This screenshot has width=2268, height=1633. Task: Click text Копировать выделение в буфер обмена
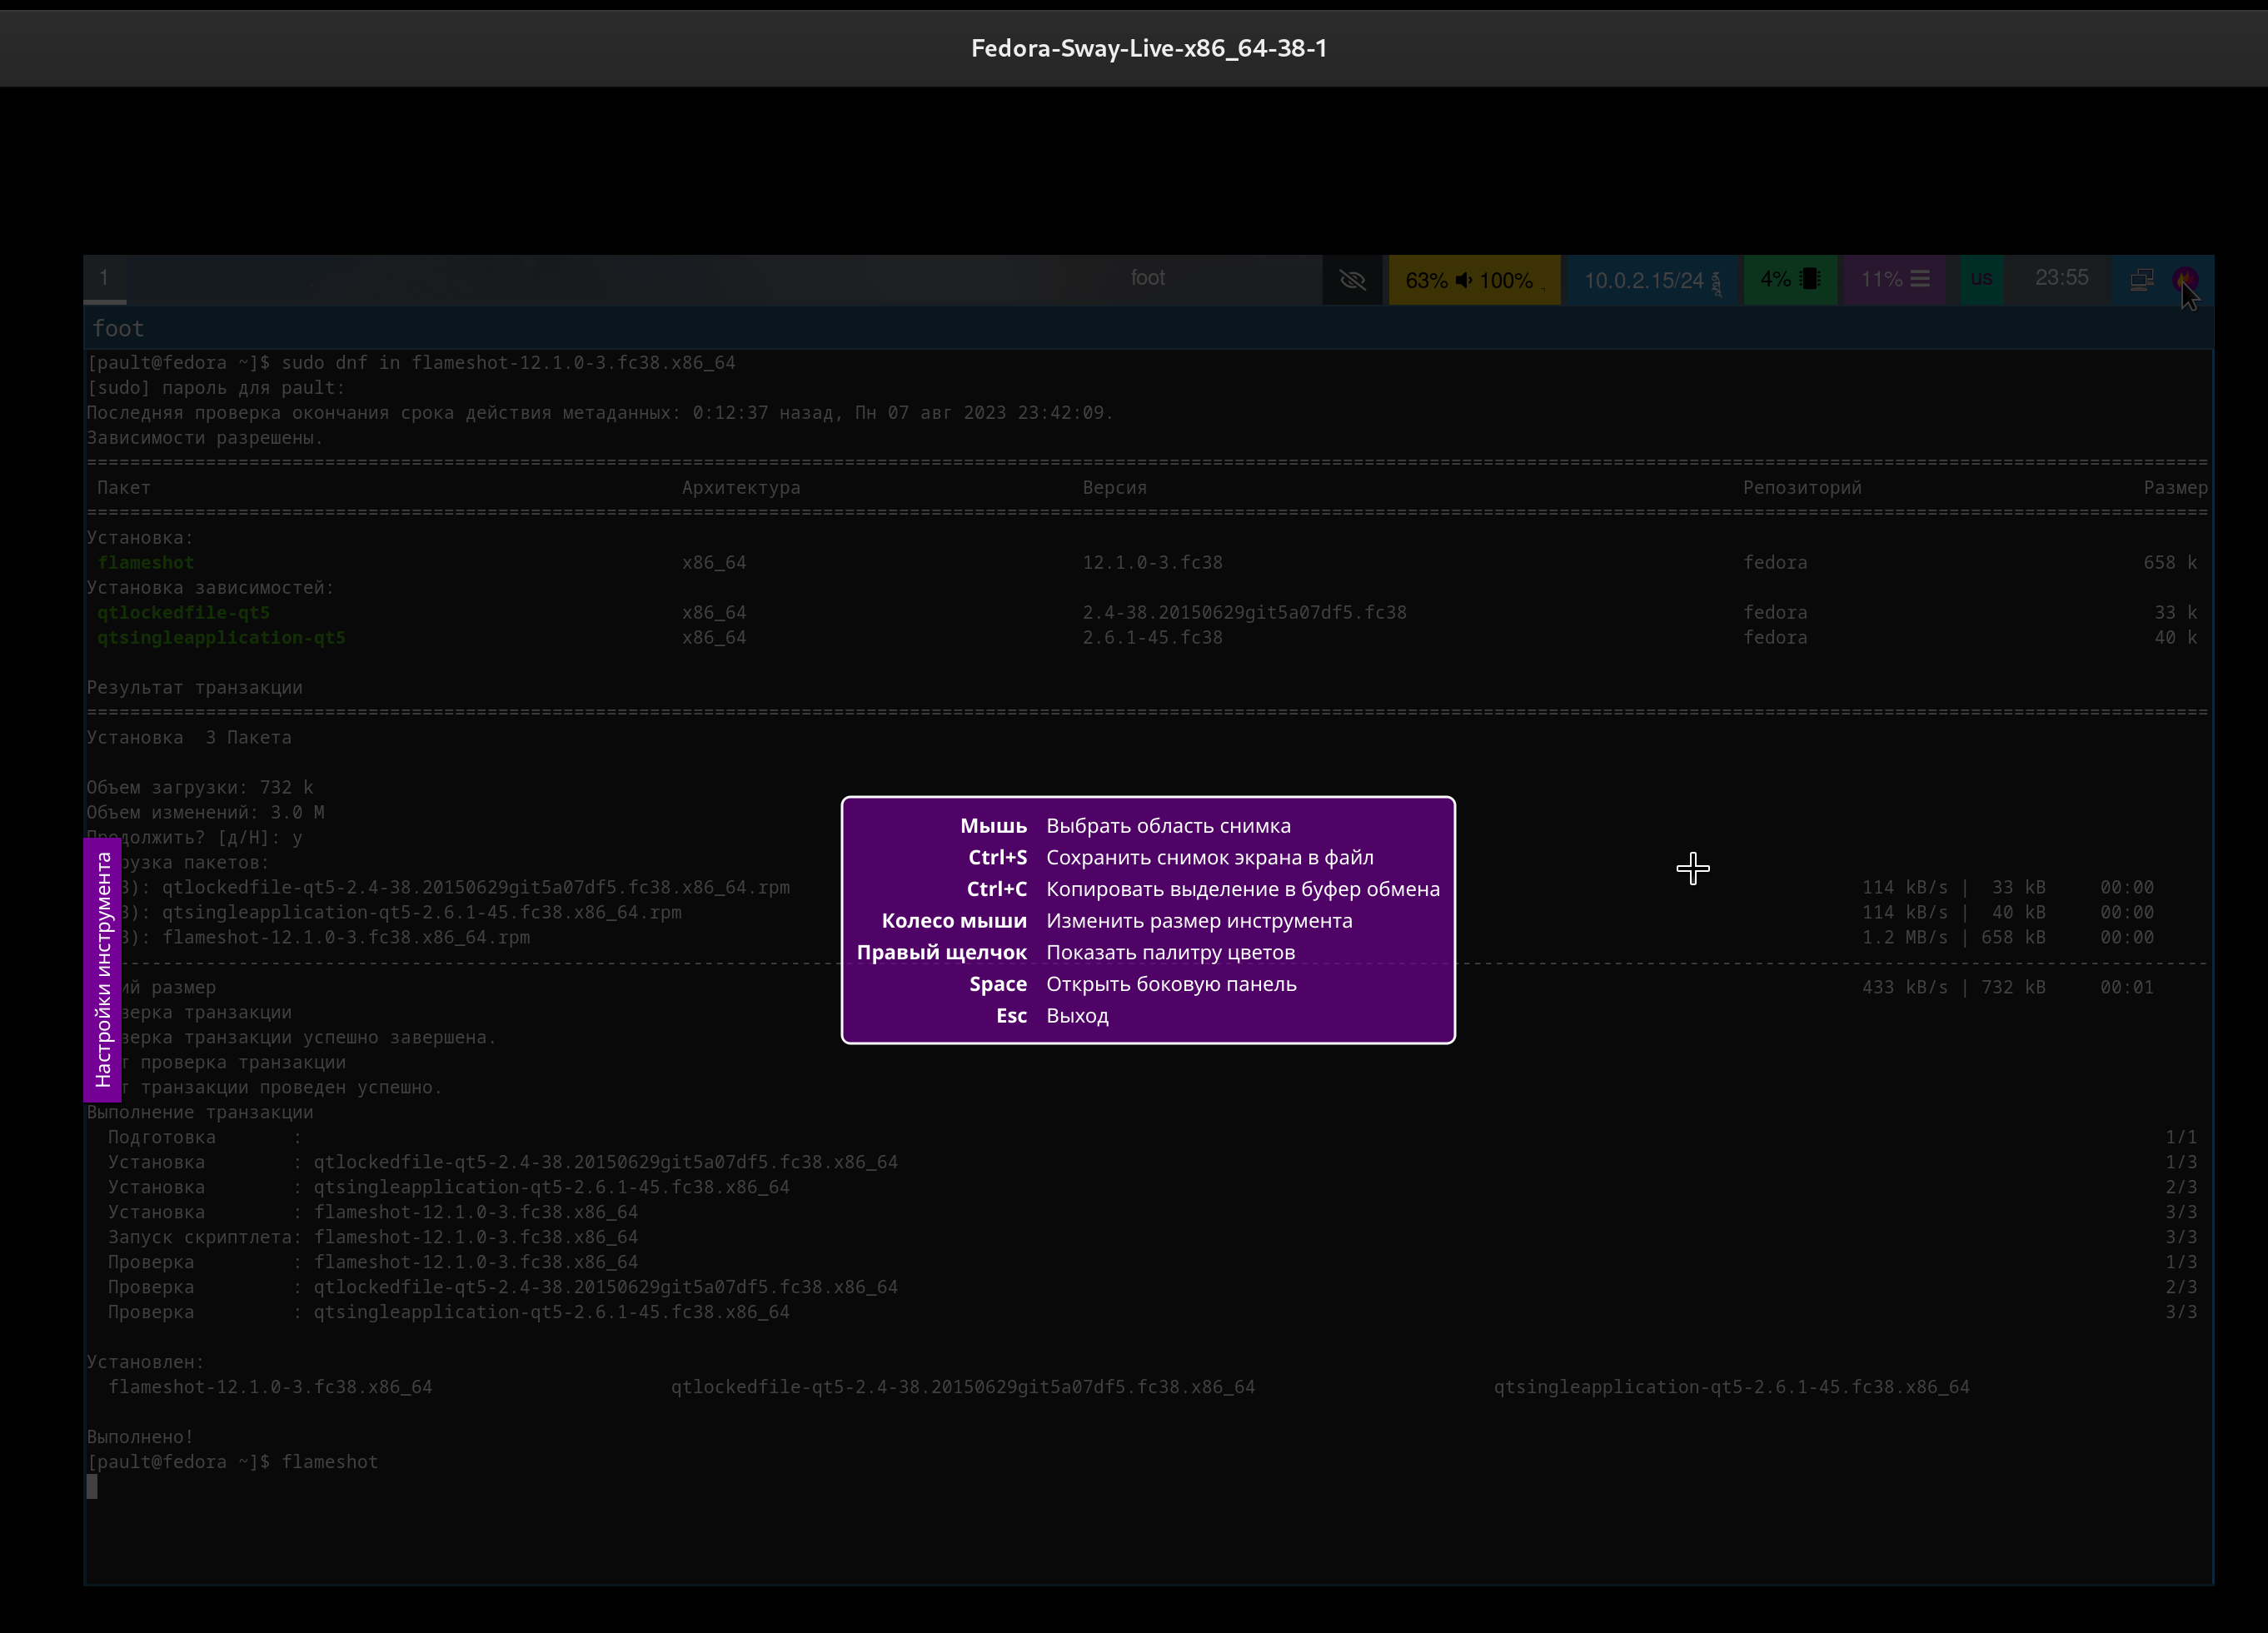tap(1243, 889)
